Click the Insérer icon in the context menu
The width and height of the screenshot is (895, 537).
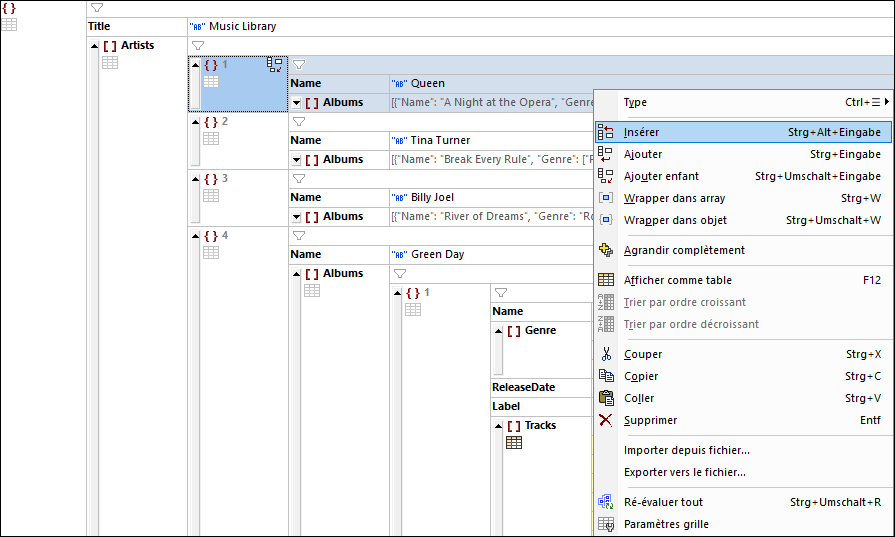pyautogui.click(x=606, y=132)
